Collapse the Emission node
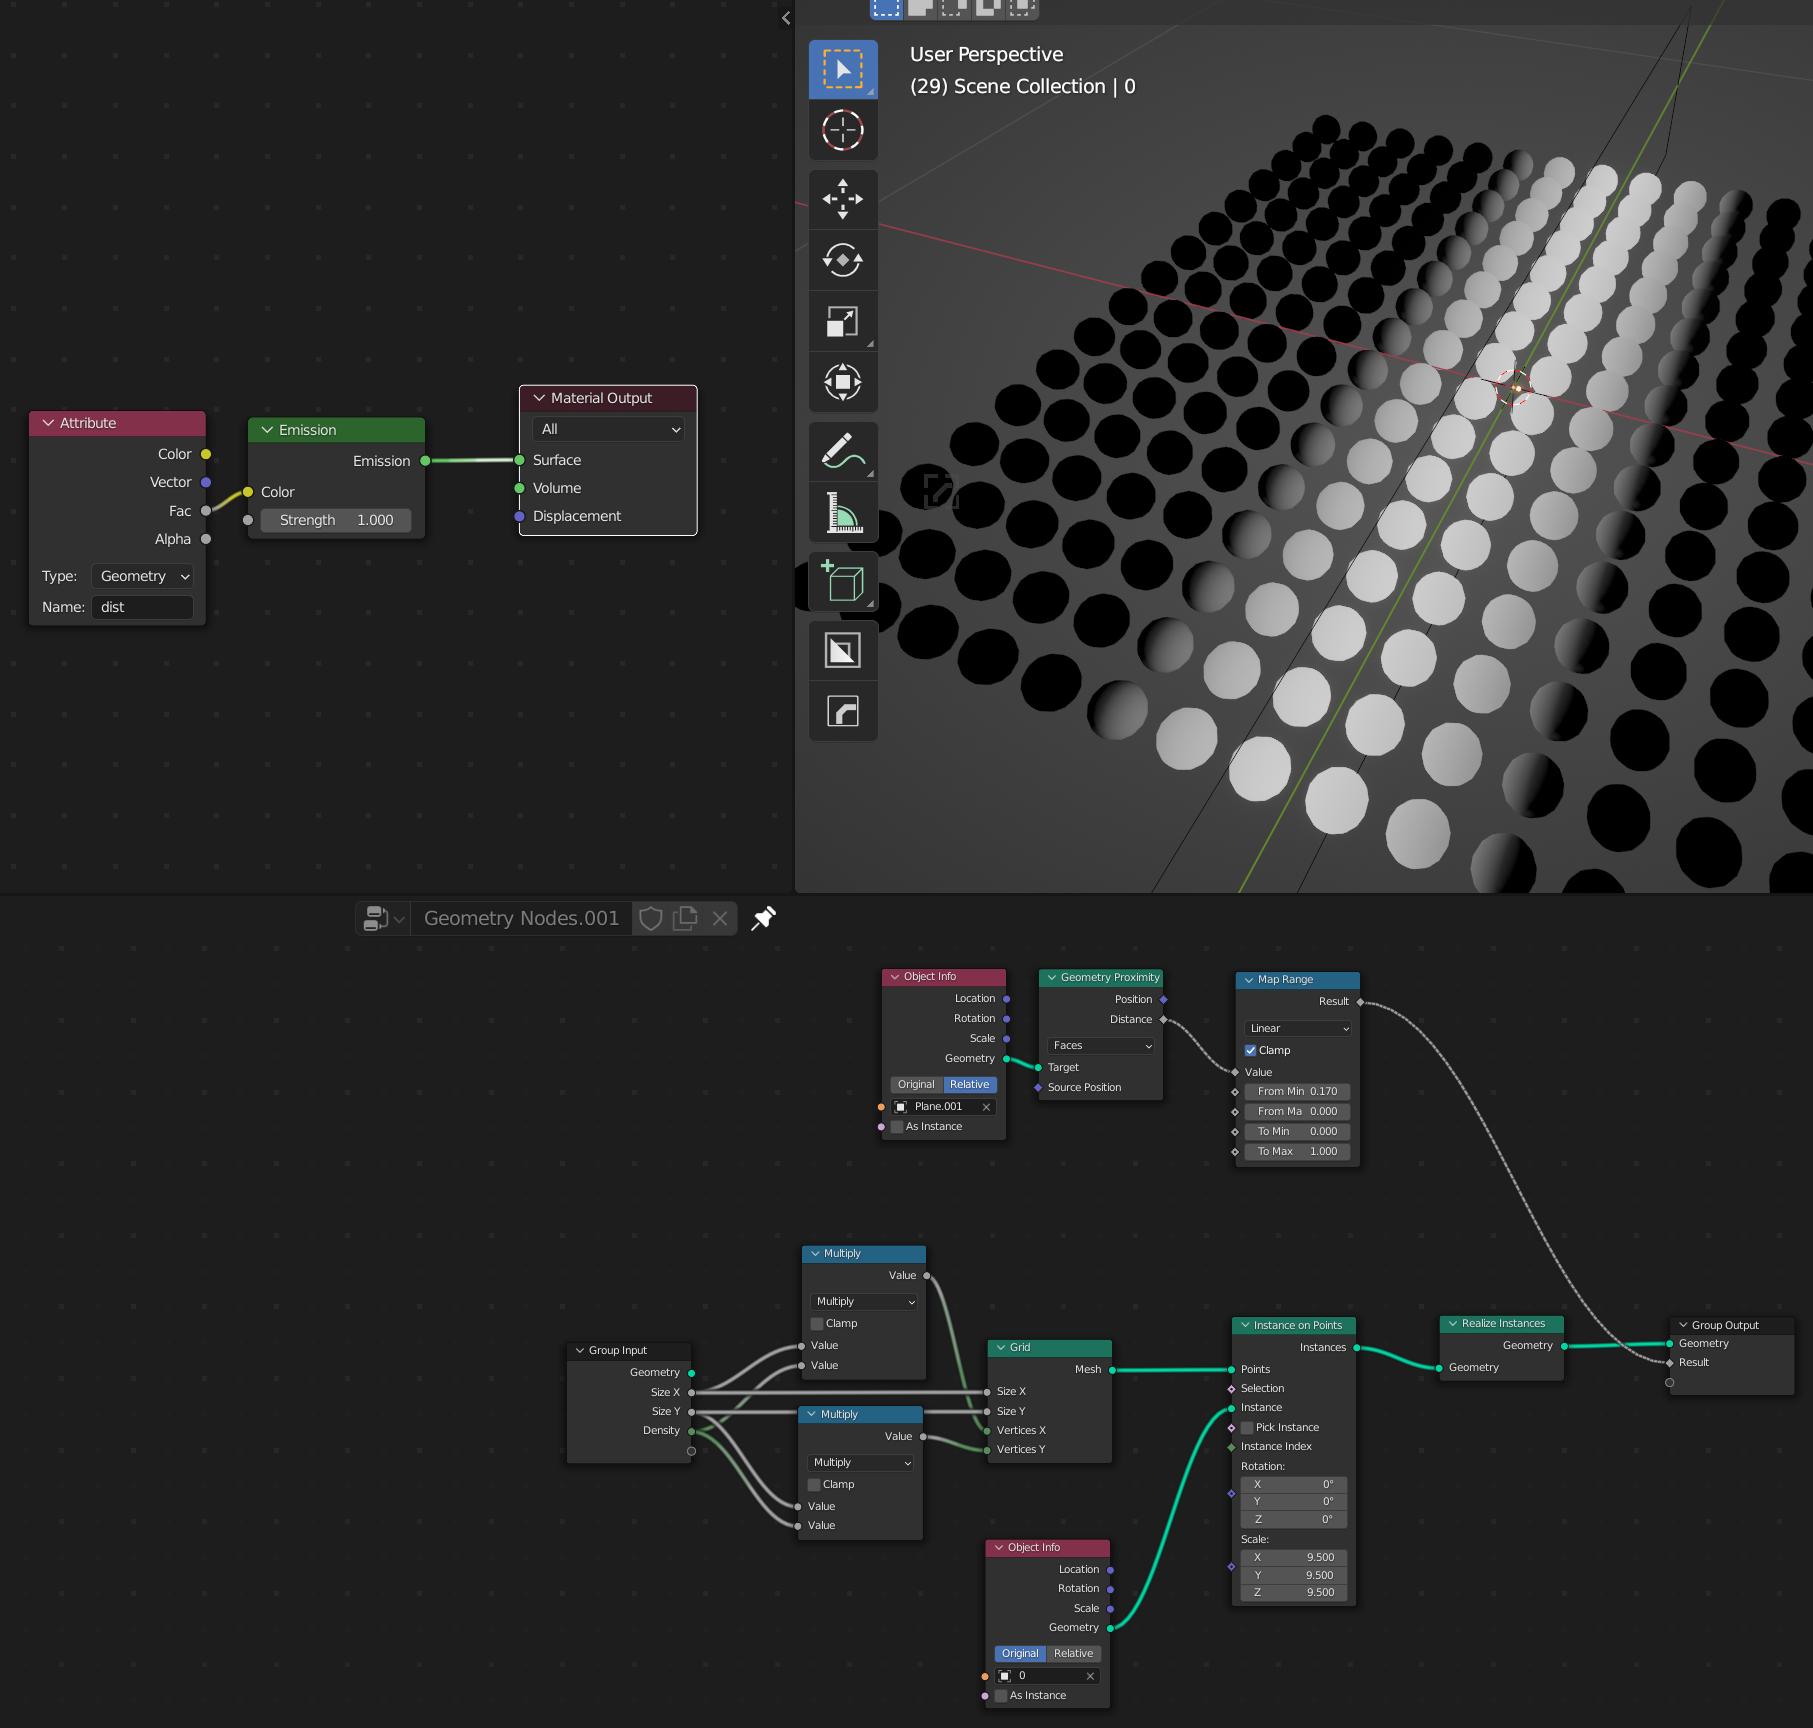The width and height of the screenshot is (1813, 1728). [267, 430]
